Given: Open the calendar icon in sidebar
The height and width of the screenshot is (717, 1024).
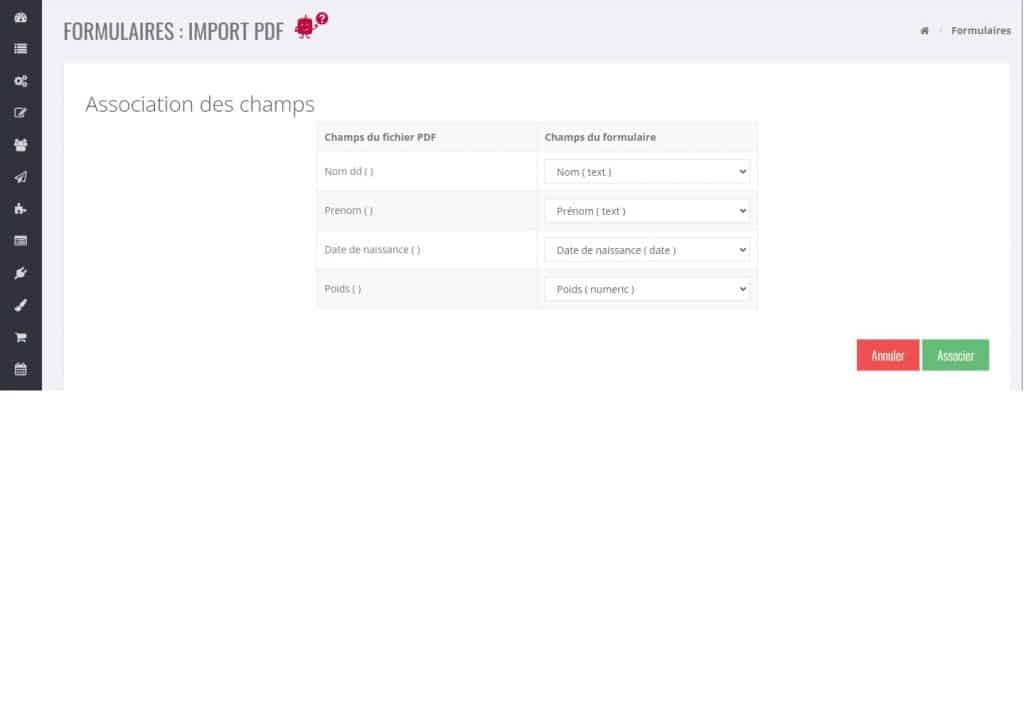Looking at the screenshot, I should click(x=21, y=370).
